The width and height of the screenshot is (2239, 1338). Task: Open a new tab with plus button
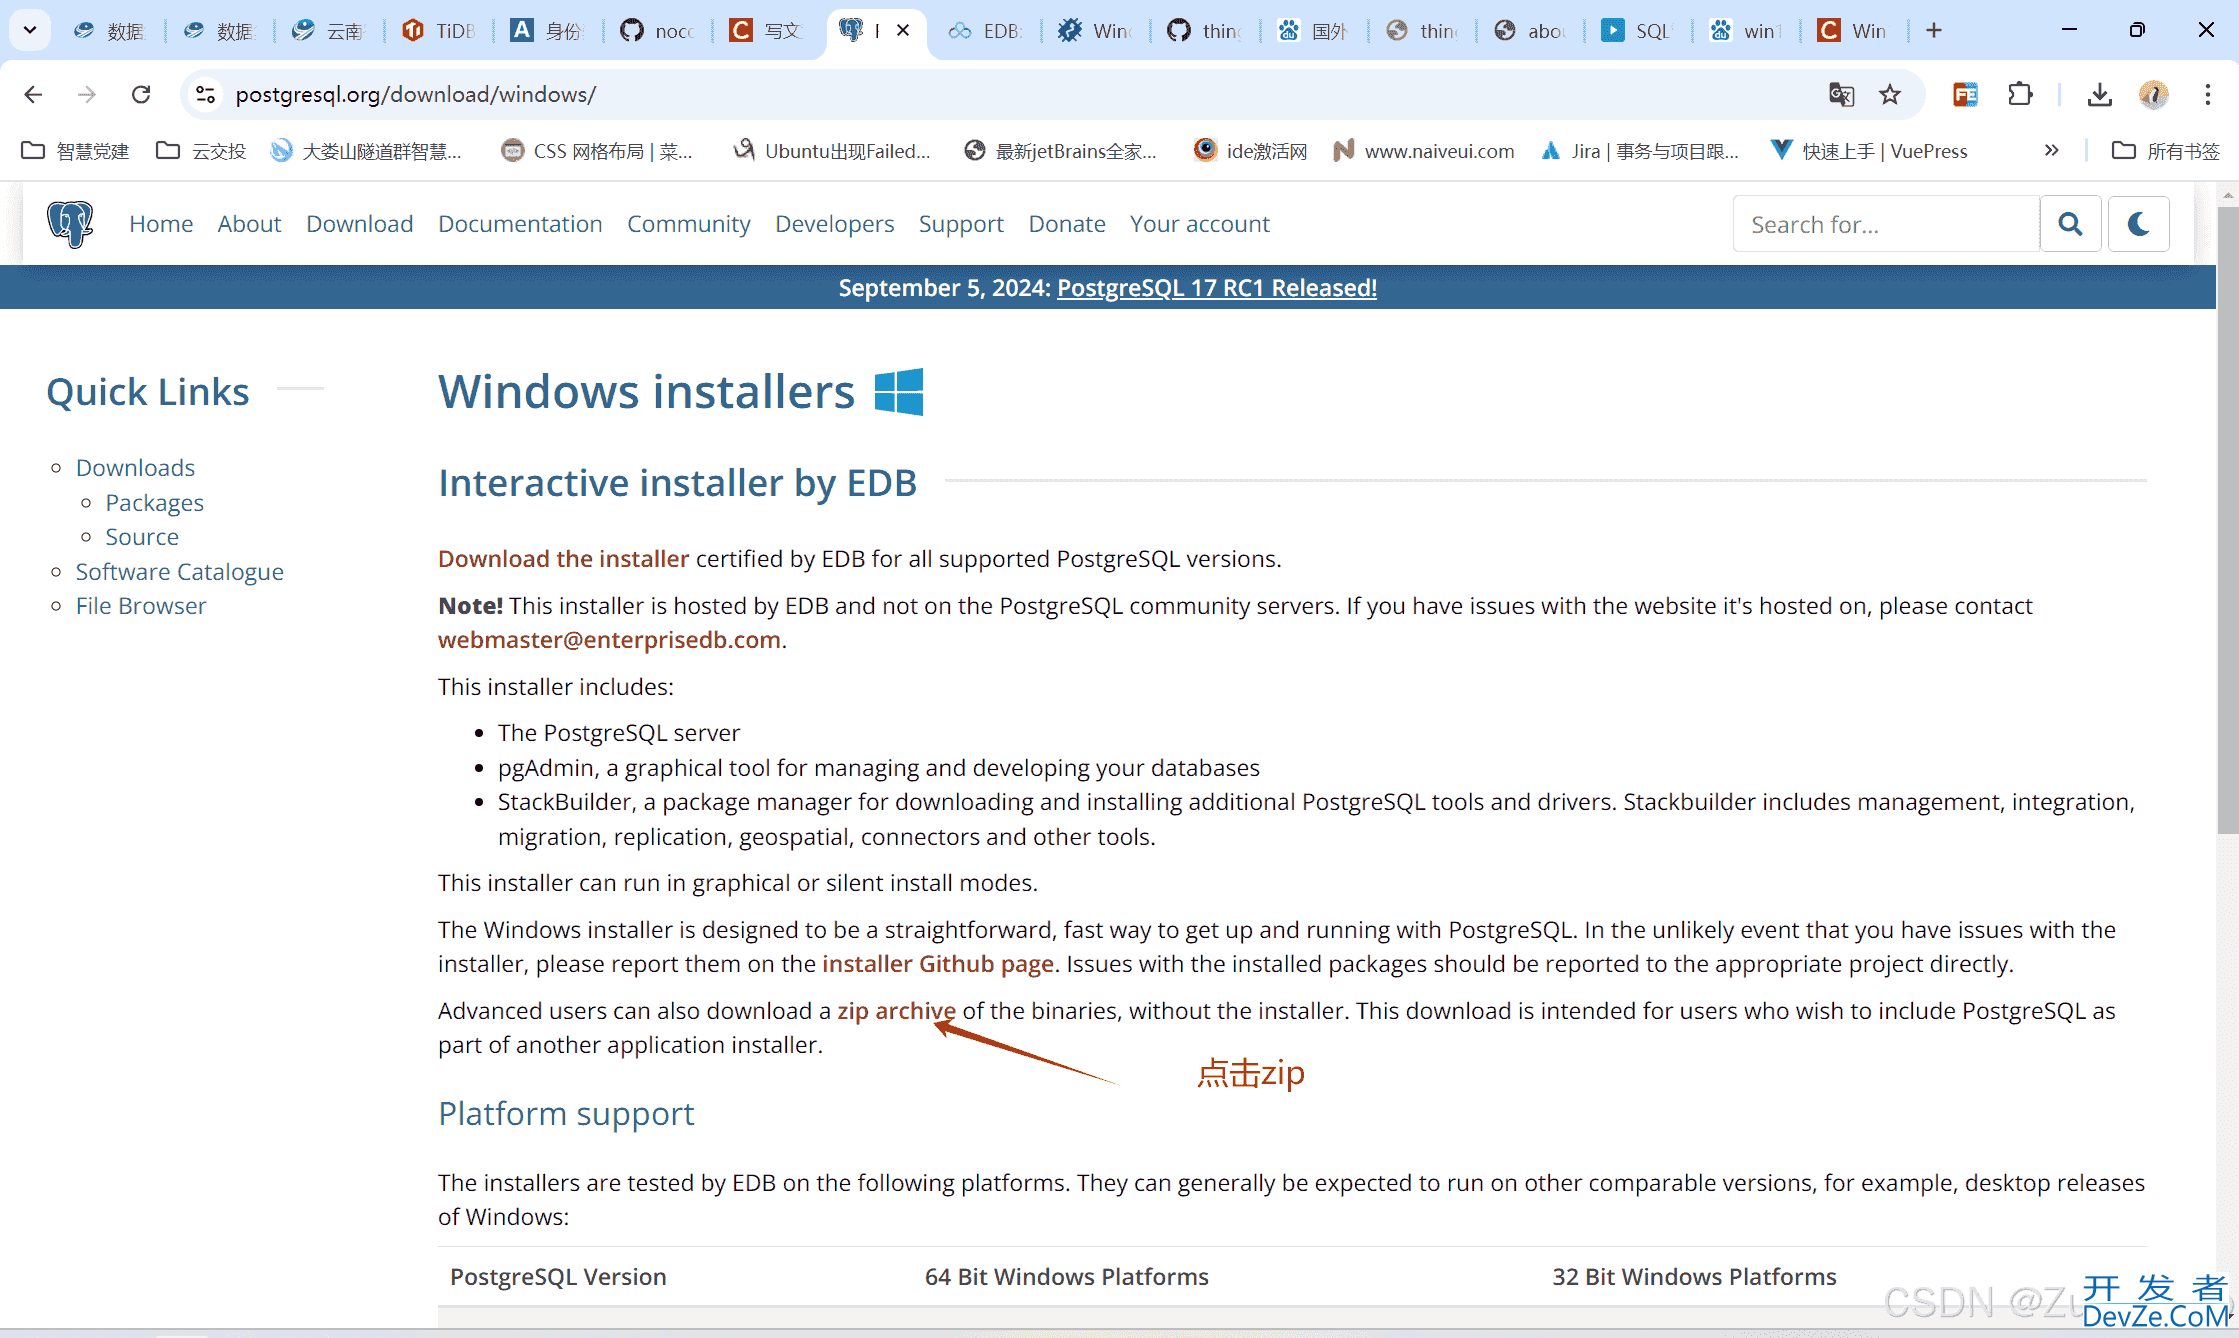[1934, 30]
